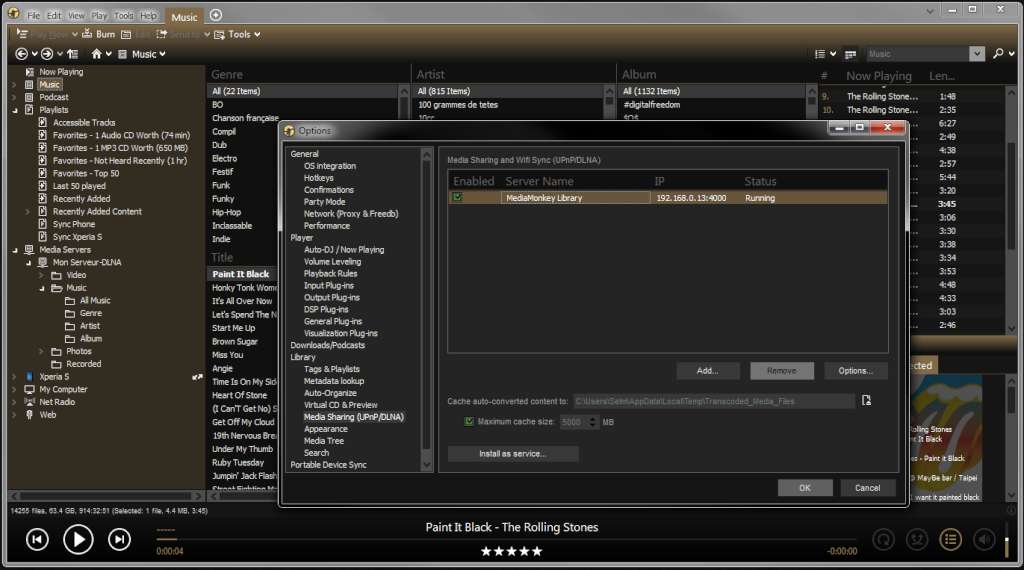The height and width of the screenshot is (570, 1024).
Task: Expand the My Computer tree node
Action: 14,390
